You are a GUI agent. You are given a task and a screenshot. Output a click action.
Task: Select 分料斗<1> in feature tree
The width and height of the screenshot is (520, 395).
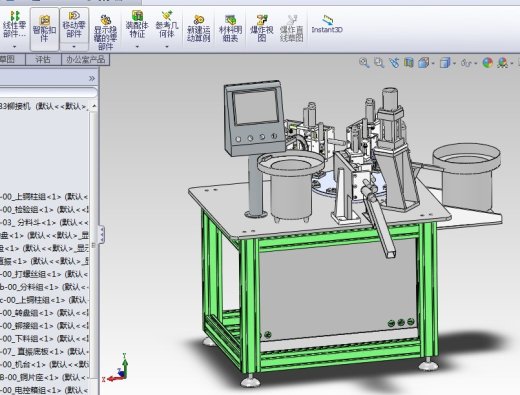point(44,223)
